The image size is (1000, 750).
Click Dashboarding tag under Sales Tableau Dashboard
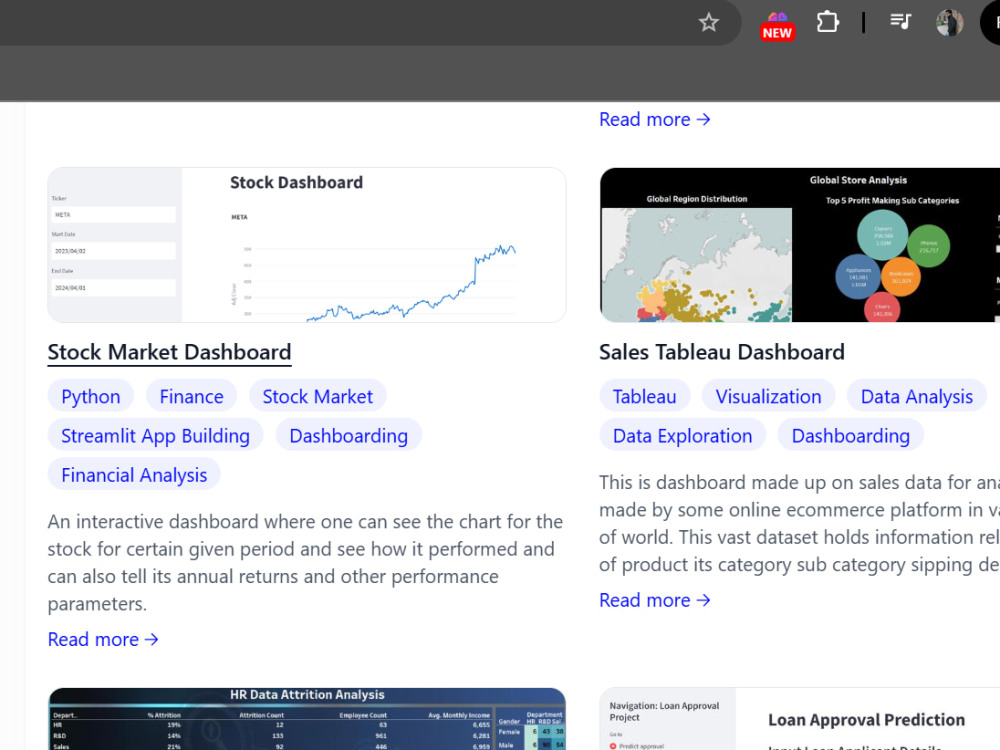tap(851, 436)
